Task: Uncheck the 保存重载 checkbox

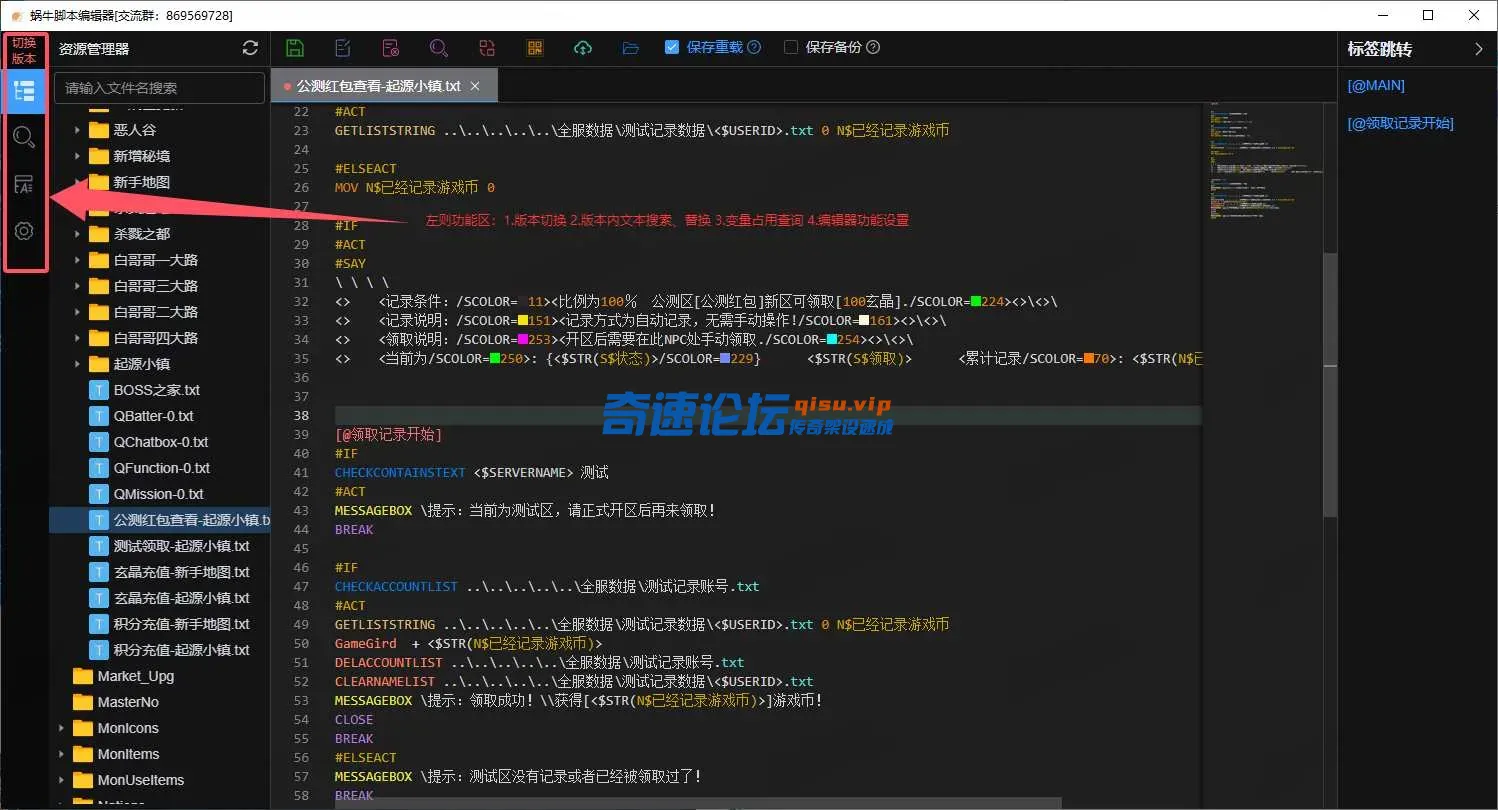Action: pos(672,47)
